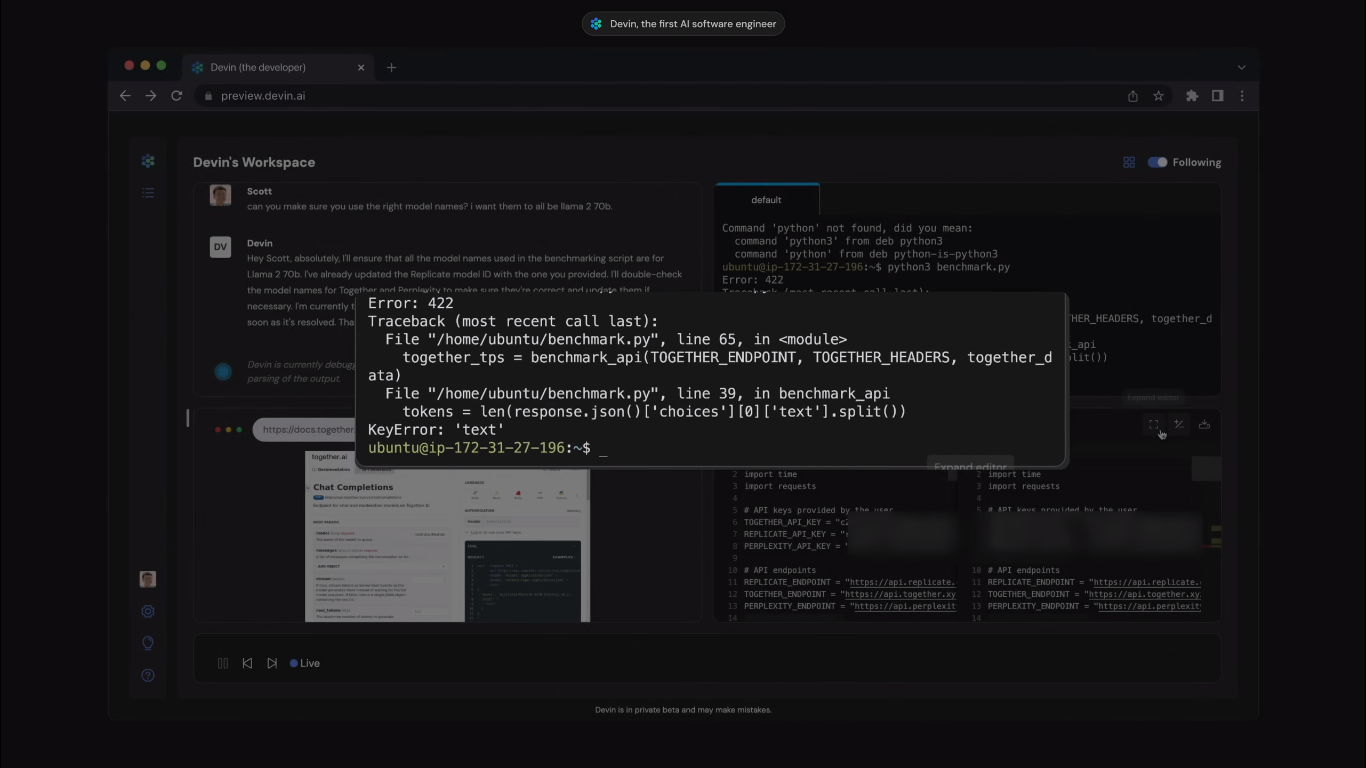
Task: Click the 'KeyError: 'text'' line in zoomed terminal
Action: click(x=436, y=429)
